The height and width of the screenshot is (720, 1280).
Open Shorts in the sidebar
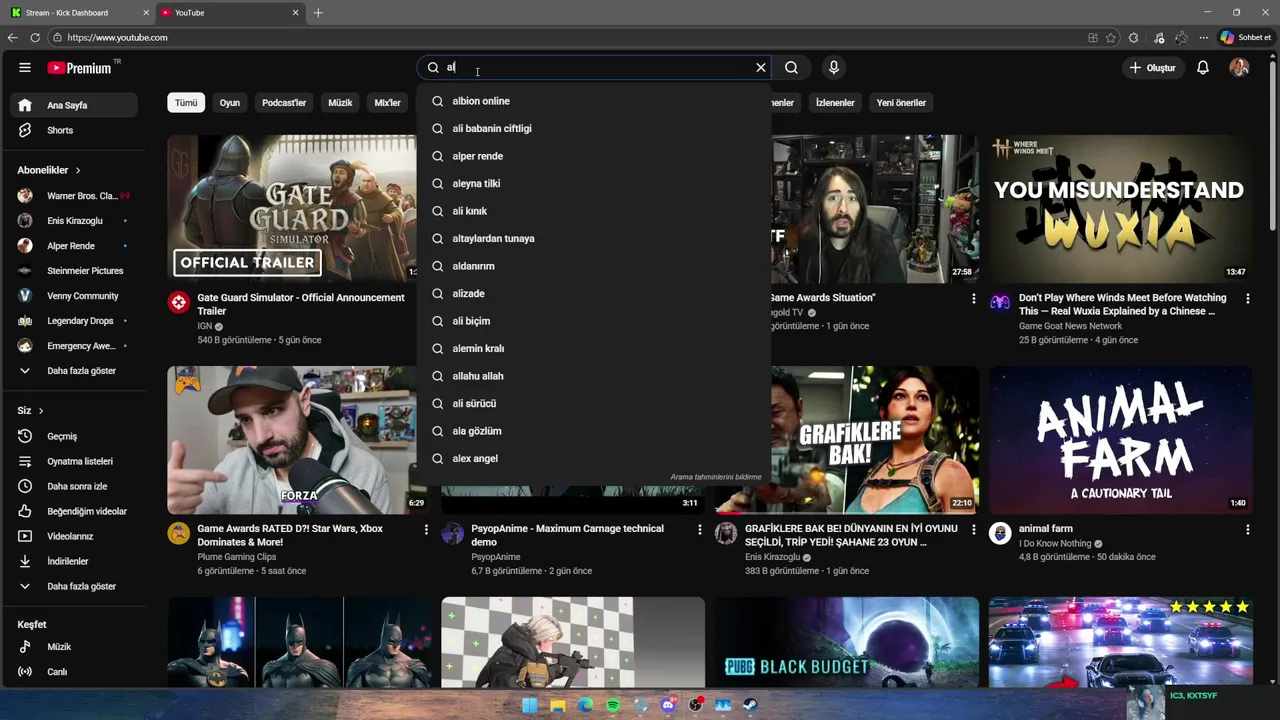[x=74, y=130]
